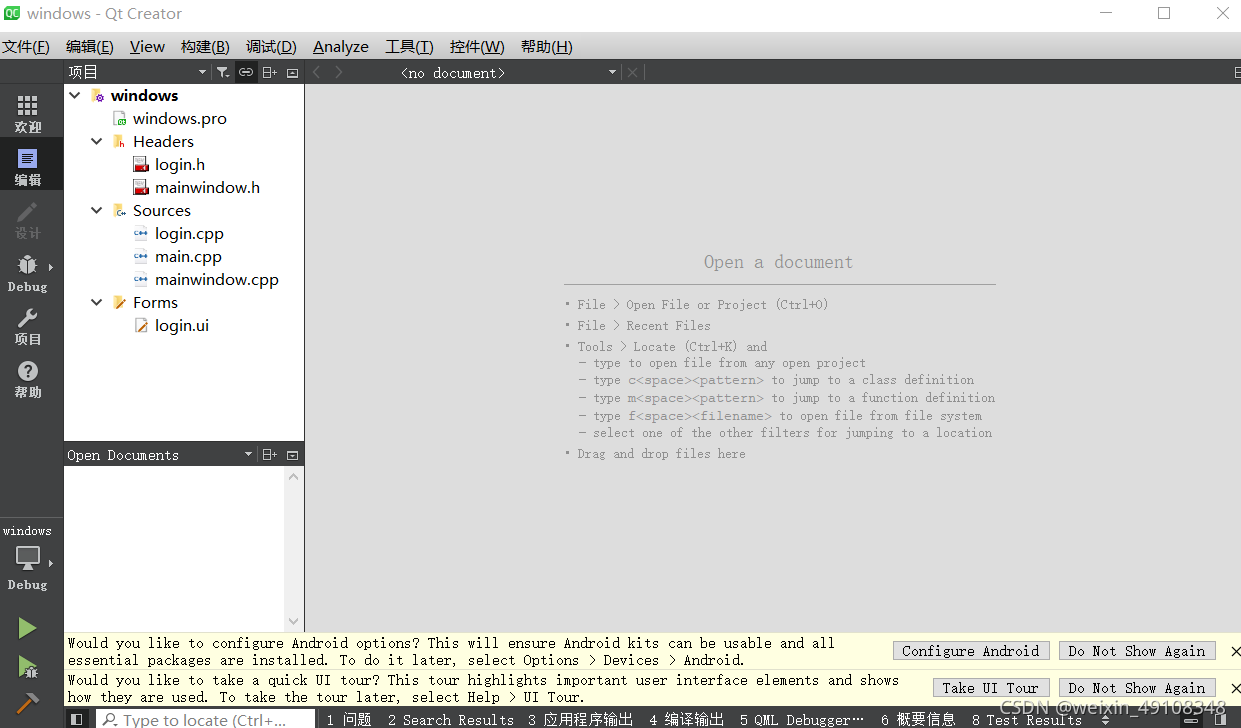
Task: Close the current document with X
Action: tap(632, 72)
